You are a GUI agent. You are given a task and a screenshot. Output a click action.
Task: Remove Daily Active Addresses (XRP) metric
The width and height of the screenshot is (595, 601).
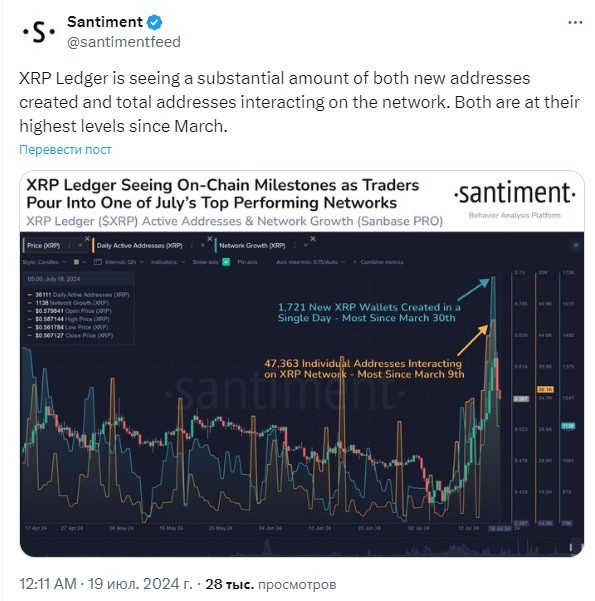[x=203, y=245]
